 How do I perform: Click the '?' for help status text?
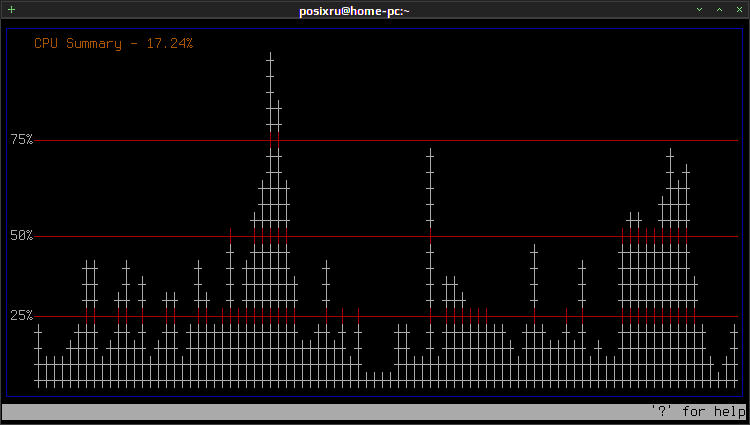click(x=698, y=412)
